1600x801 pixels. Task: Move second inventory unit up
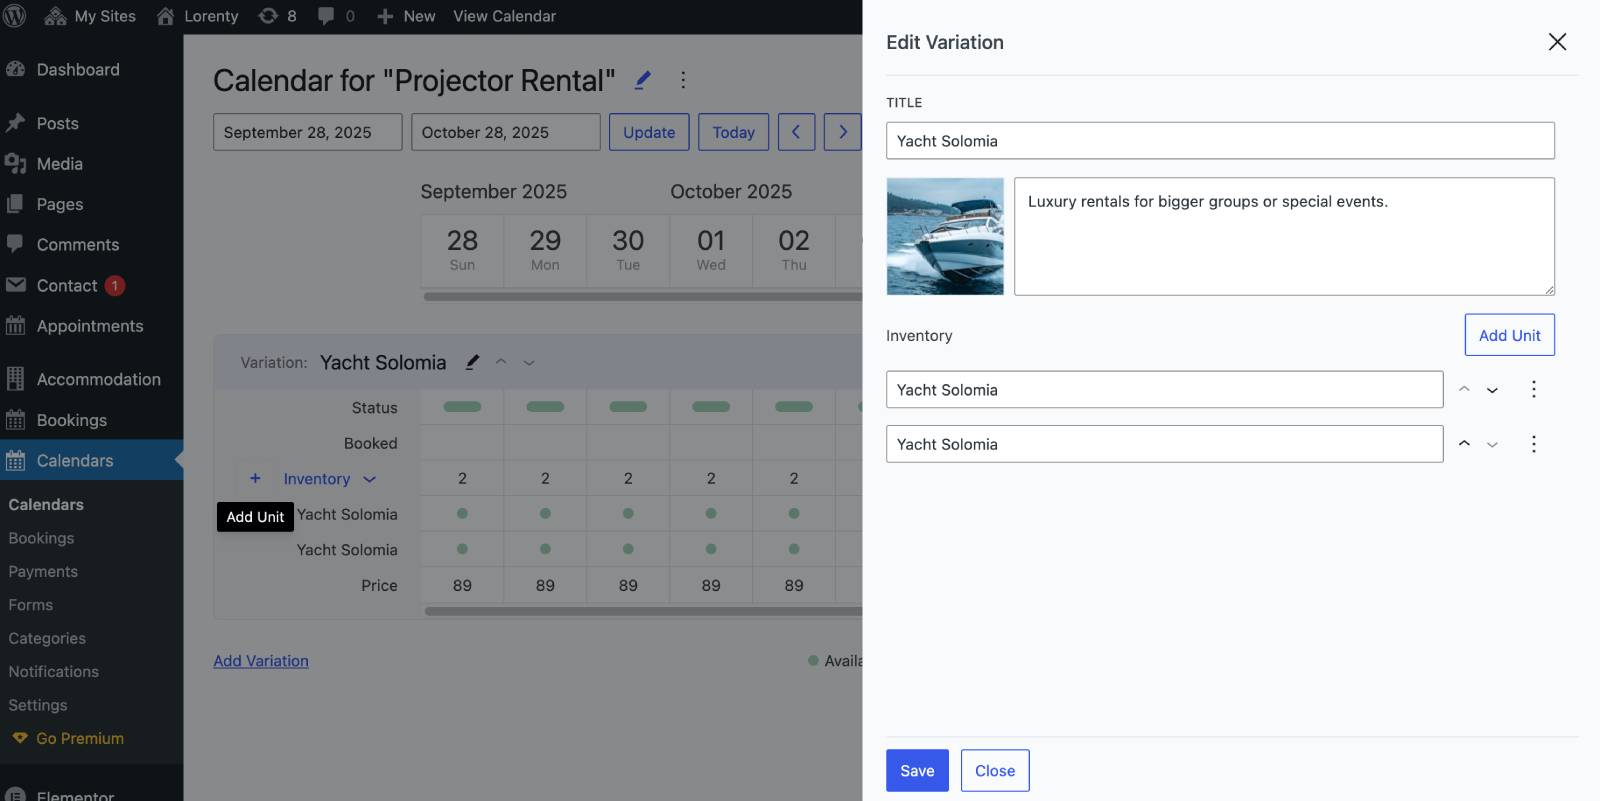[x=1464, y=444]
